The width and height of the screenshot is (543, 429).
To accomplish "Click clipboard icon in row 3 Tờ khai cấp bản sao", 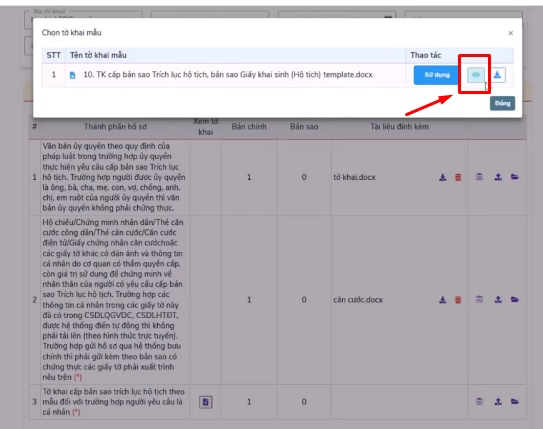I will (x=479, y=402).
